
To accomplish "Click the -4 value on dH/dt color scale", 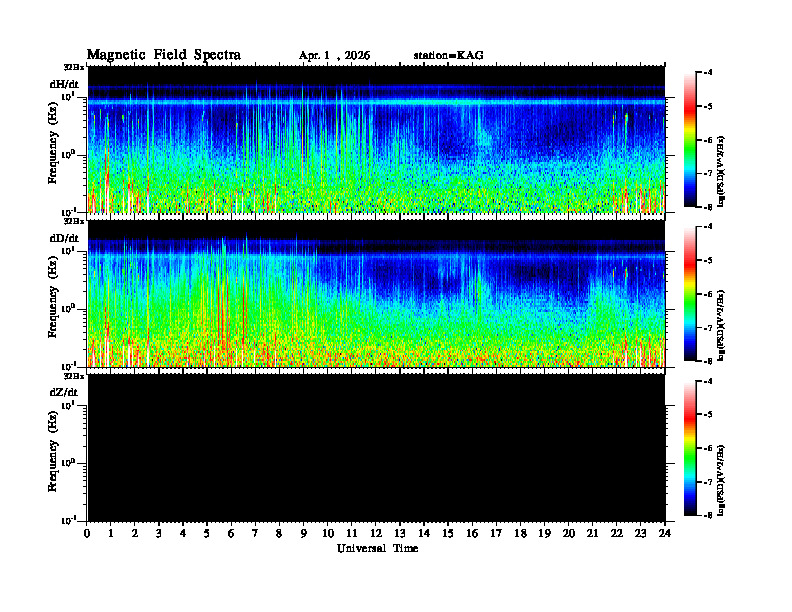I will [x=708, y=73].
